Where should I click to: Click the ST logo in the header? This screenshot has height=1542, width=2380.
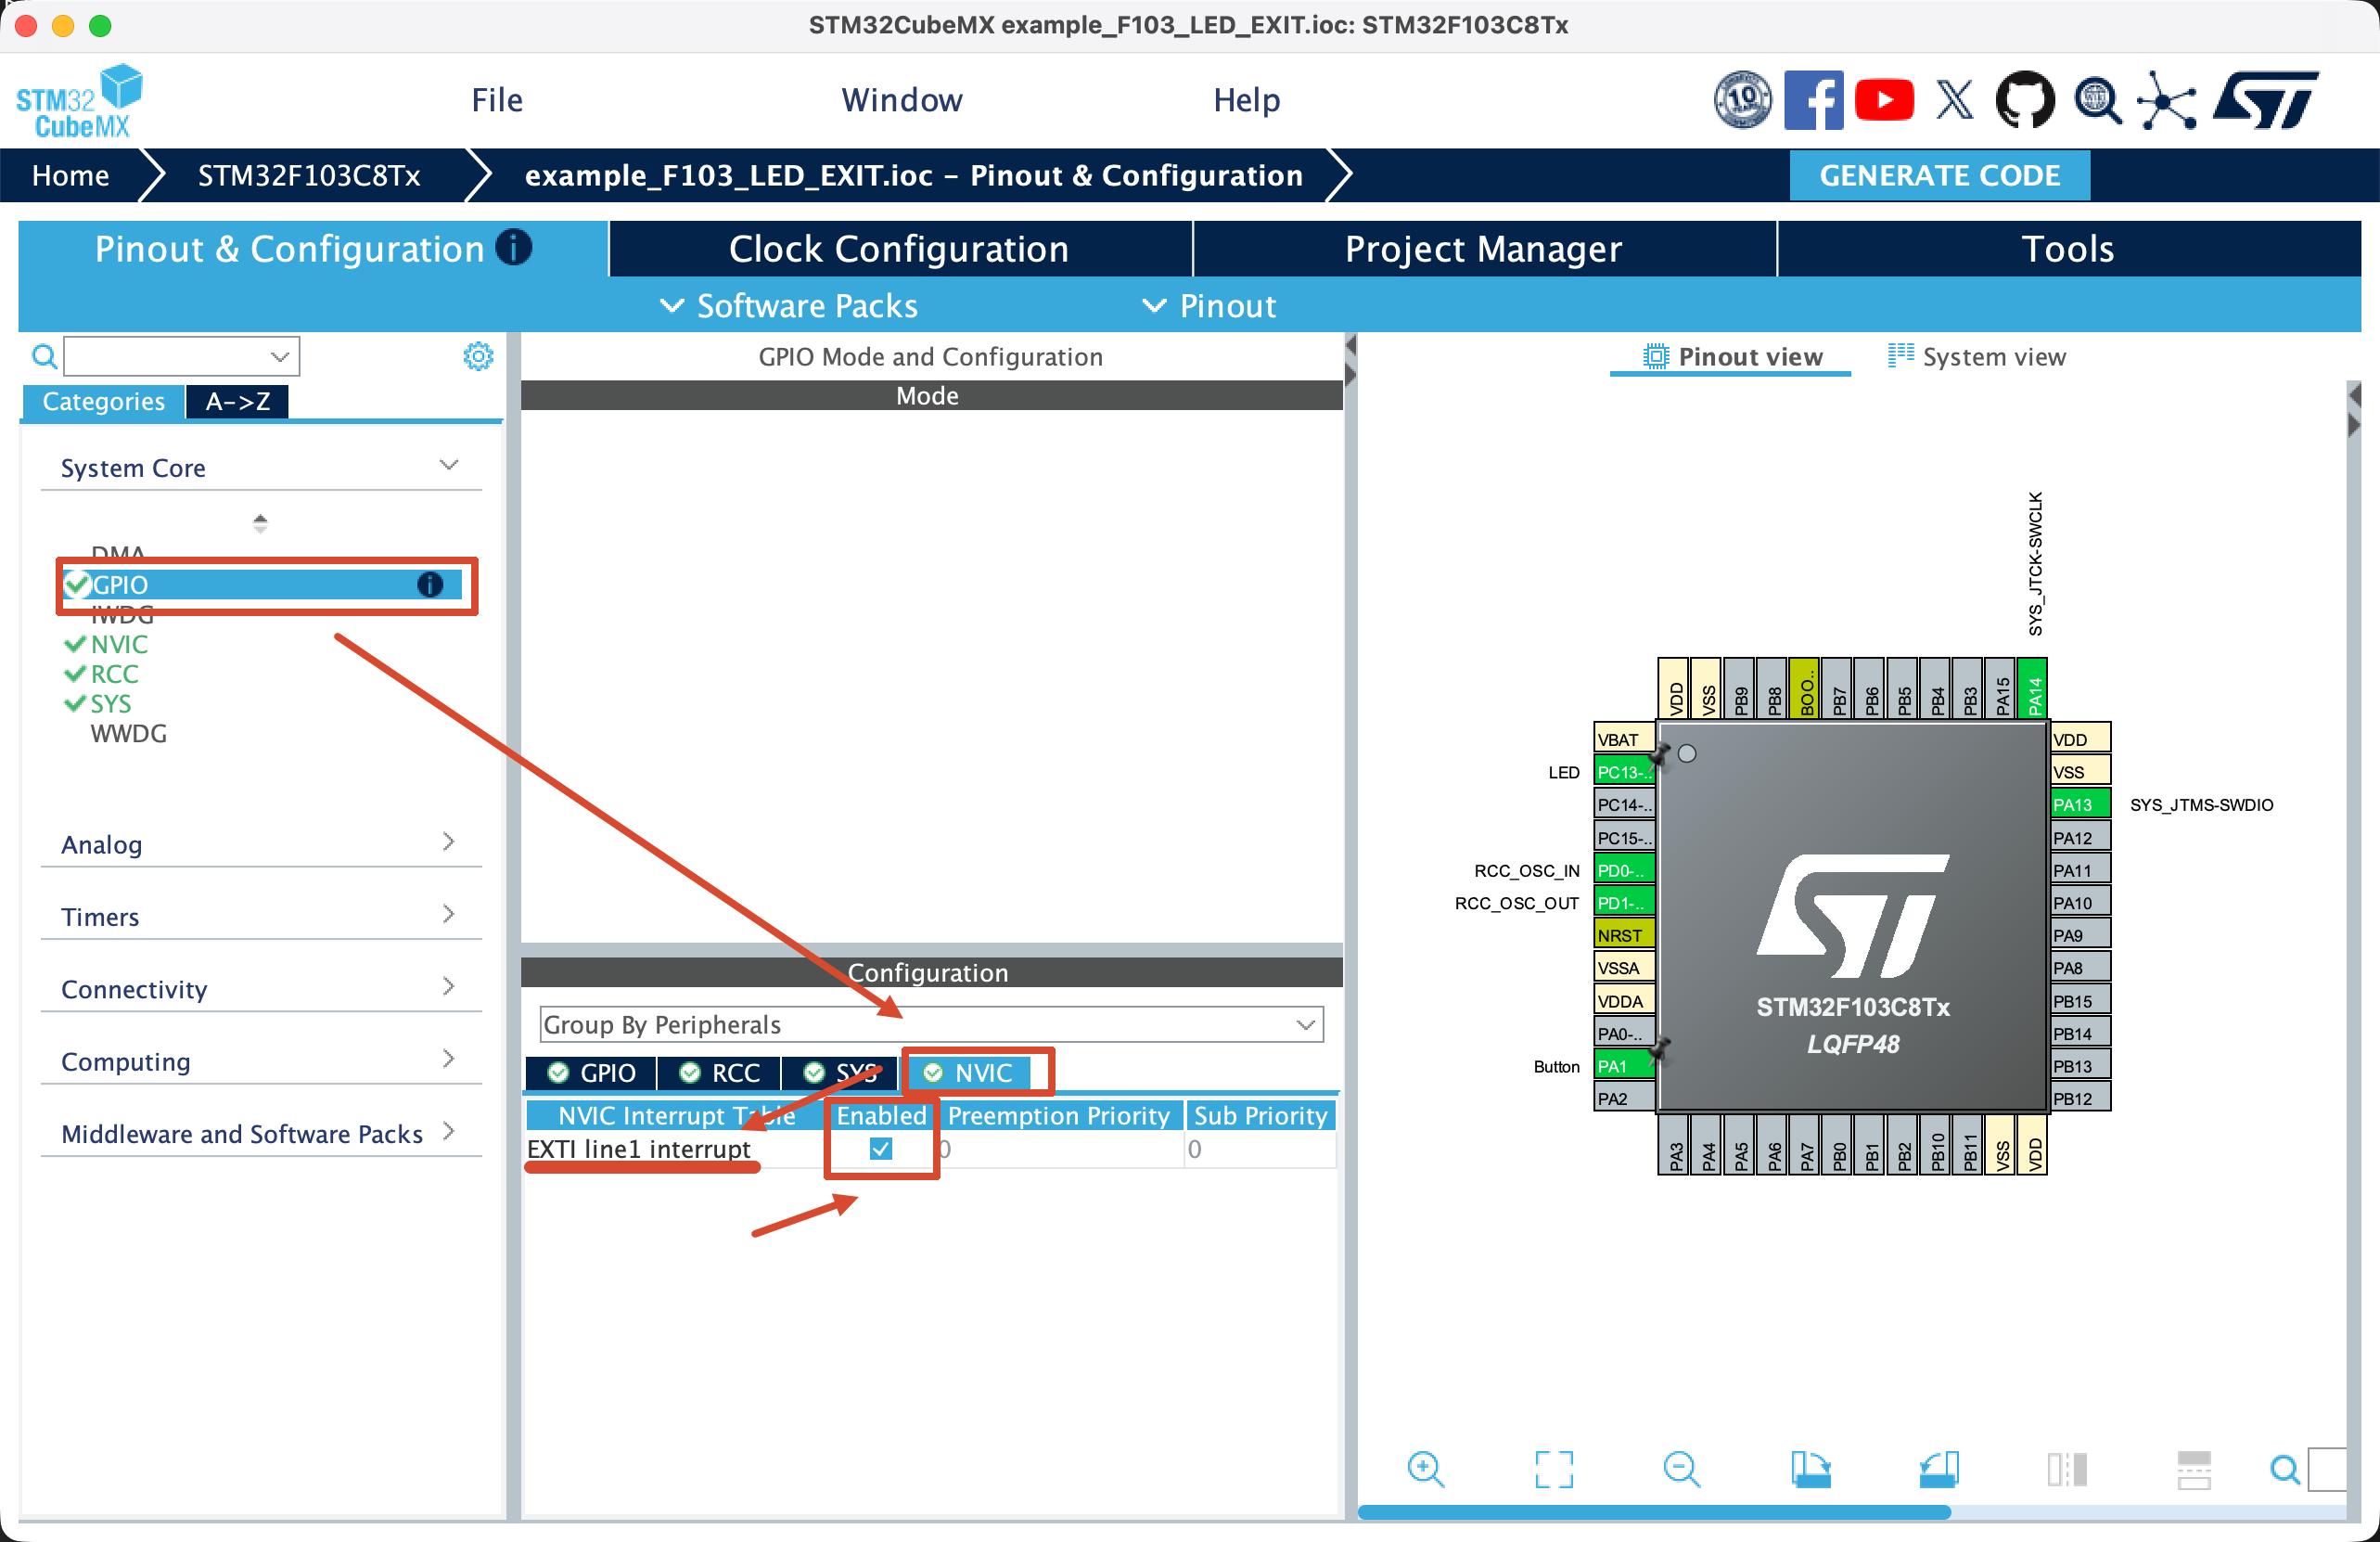point(2266,100)
